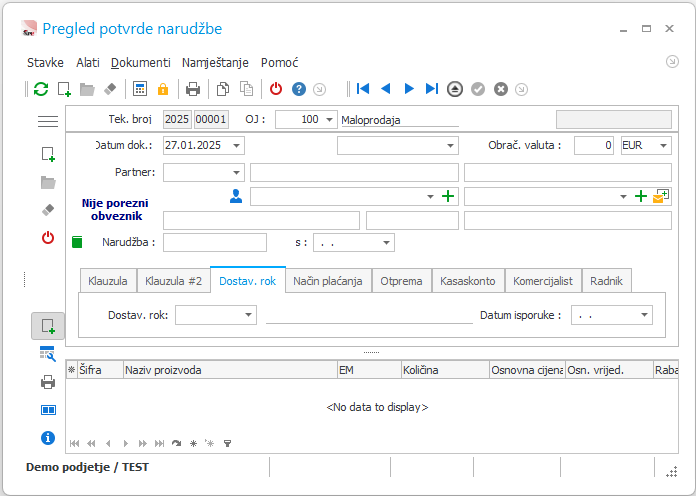The image size is (696, 496).
Task: Switch to the Radnik tab
Action: pyautogui.click(x=606, y=281)
